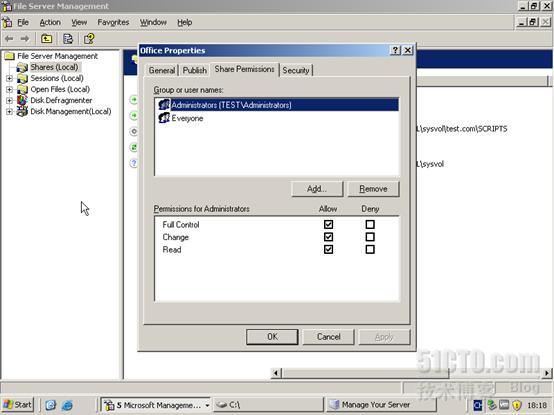Click the Remove button

pos(373,189)
